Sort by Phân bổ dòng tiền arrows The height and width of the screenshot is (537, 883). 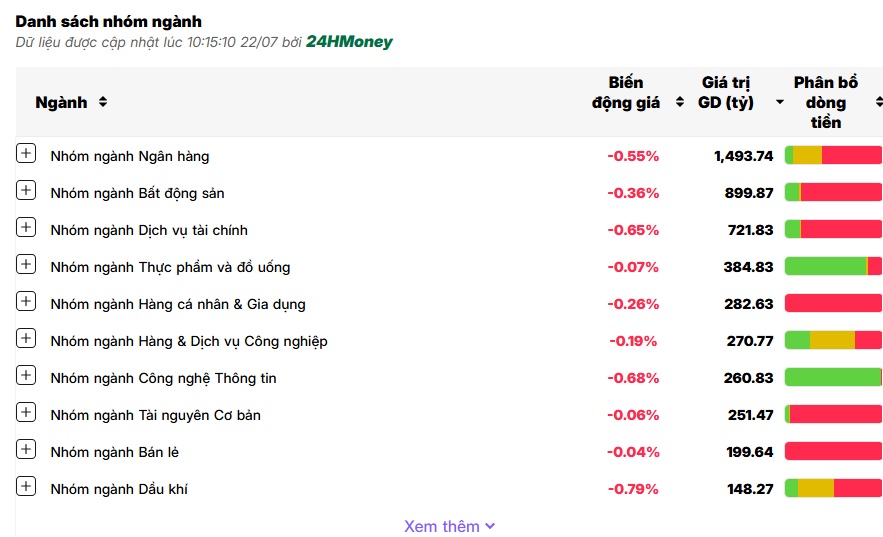[879, 102]
